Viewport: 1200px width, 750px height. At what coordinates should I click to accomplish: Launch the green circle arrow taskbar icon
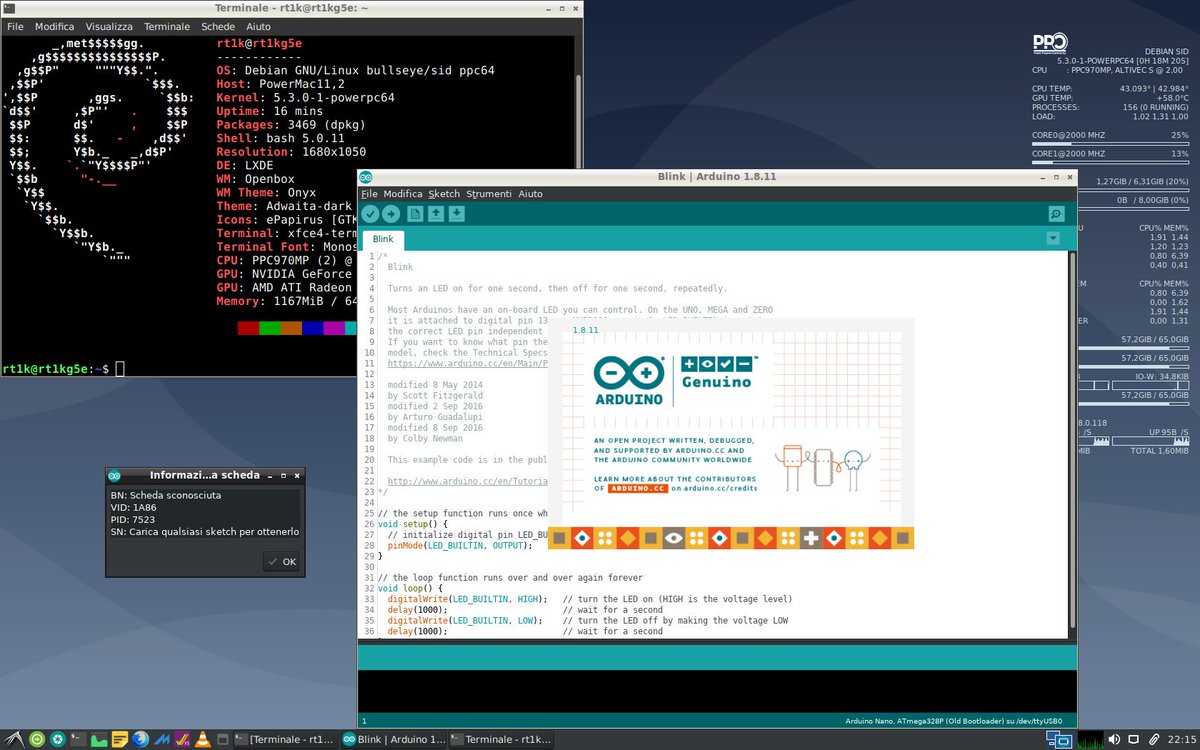[36, 739]
